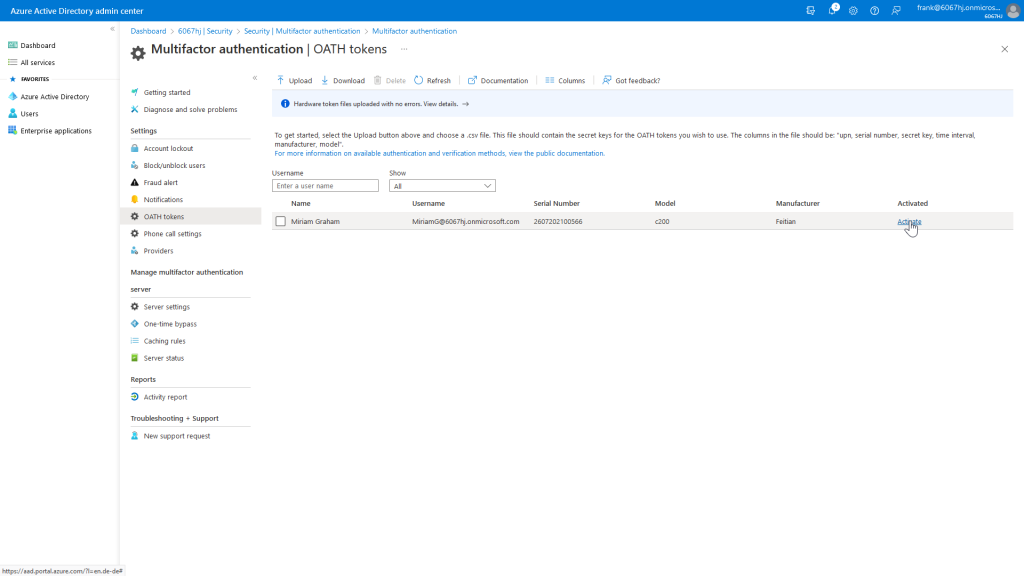Go to Phone call settings

(x=172, y=234)
